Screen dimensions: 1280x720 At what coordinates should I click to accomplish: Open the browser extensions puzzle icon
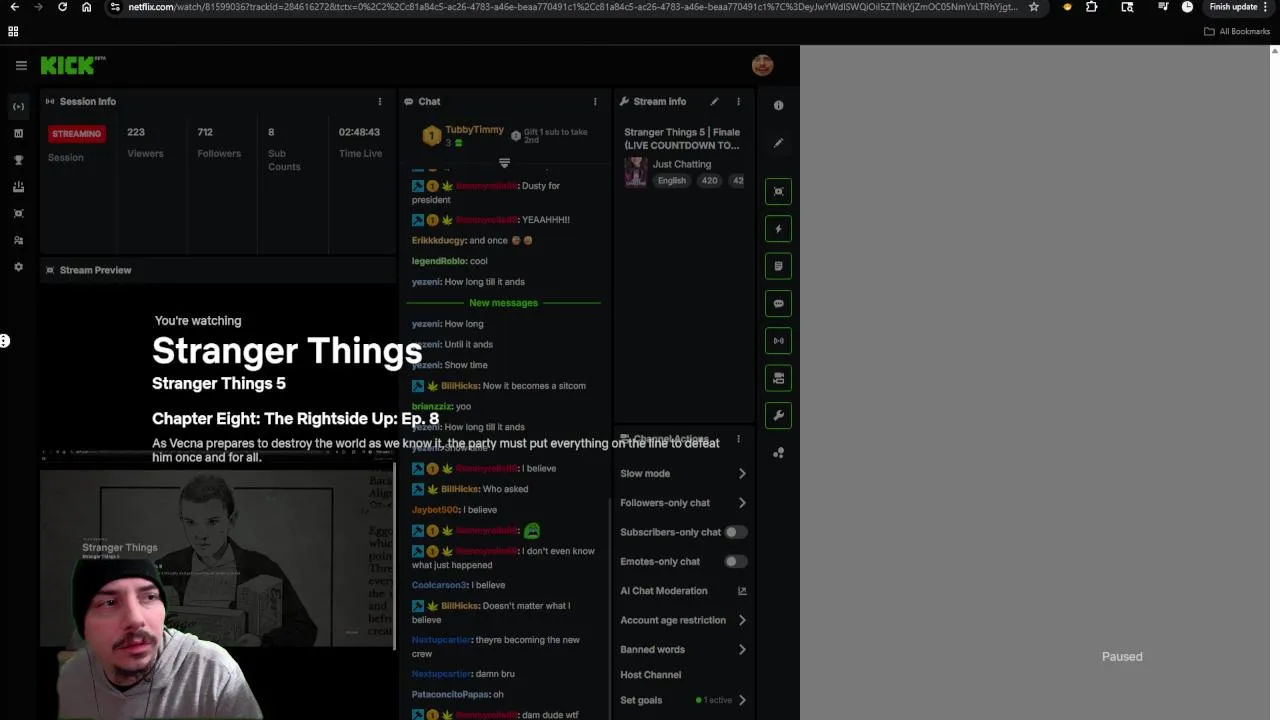pos(1092,7)
